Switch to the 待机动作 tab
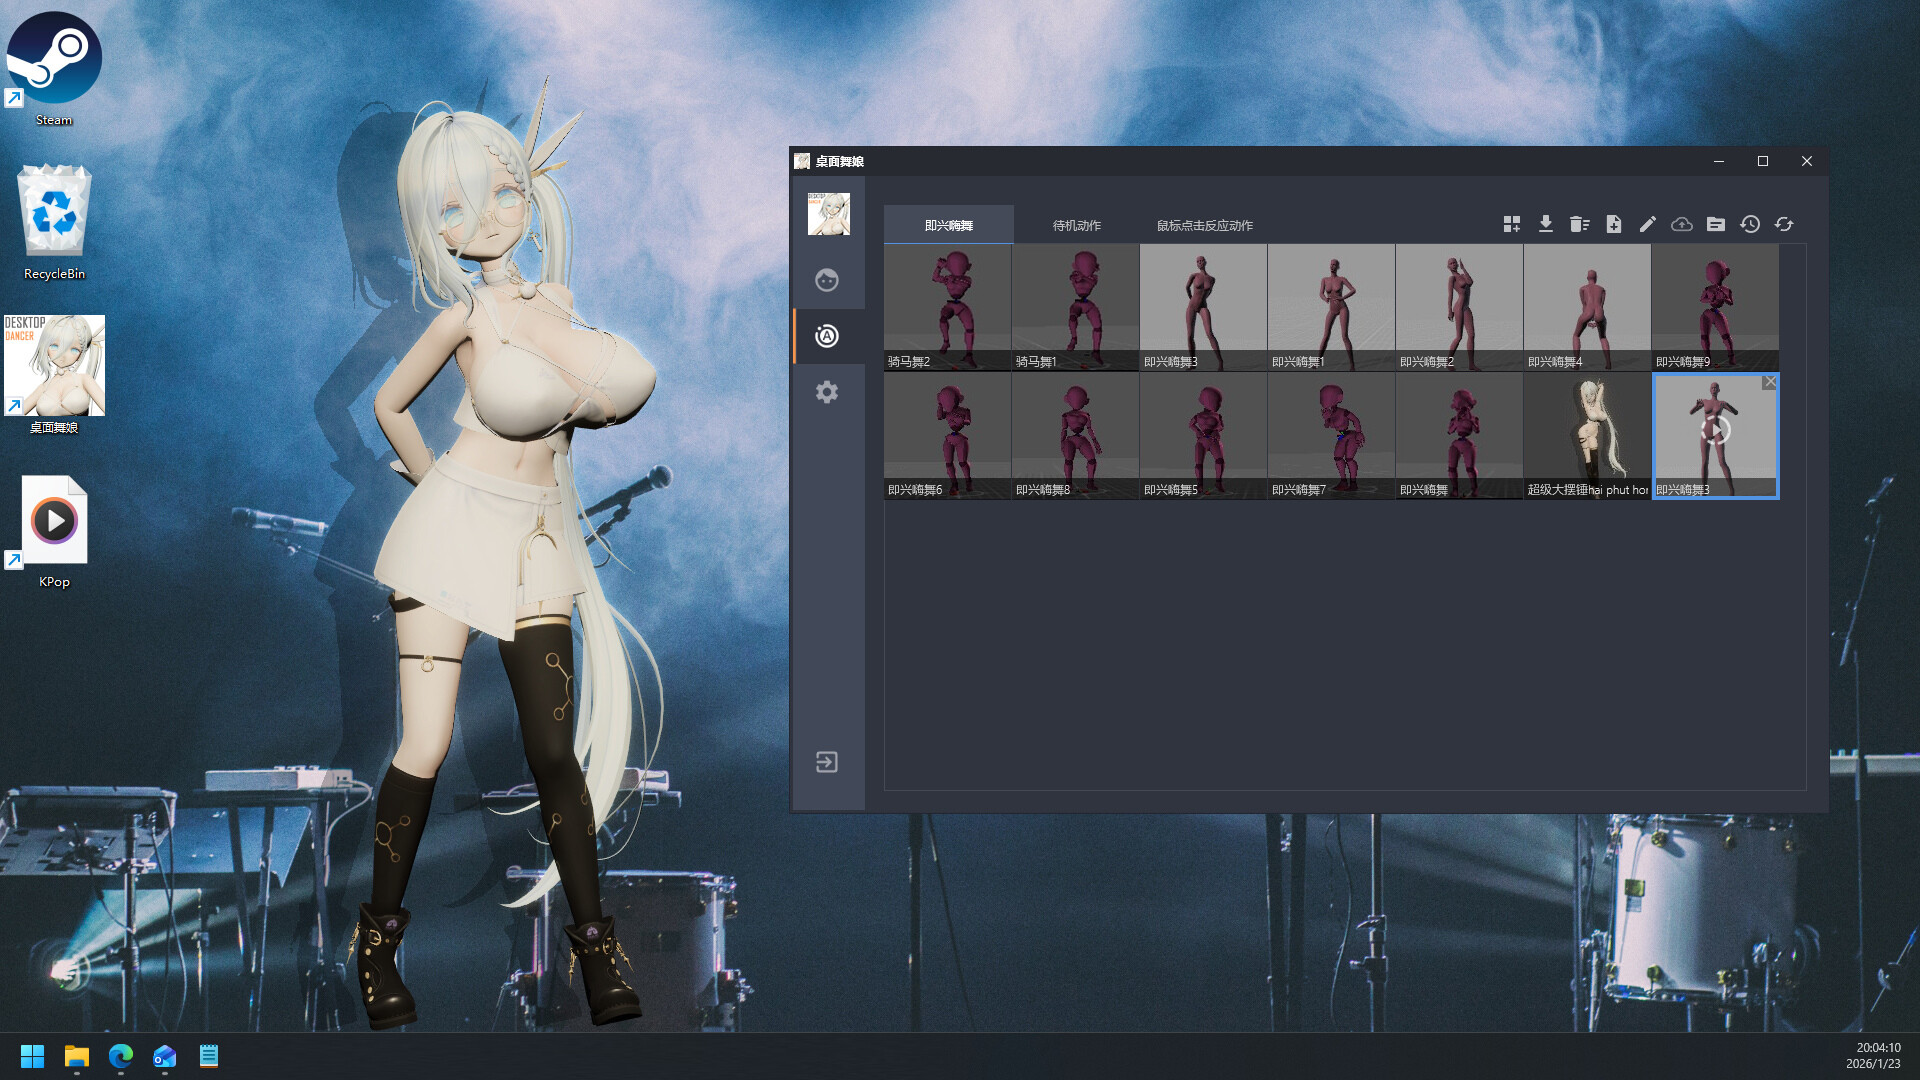The height and width of the screenshot is (1080, 1920). coord(1076,225)
